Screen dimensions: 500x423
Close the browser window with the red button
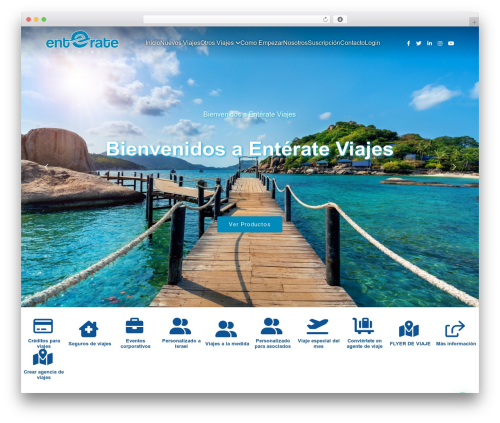(29, 19)
